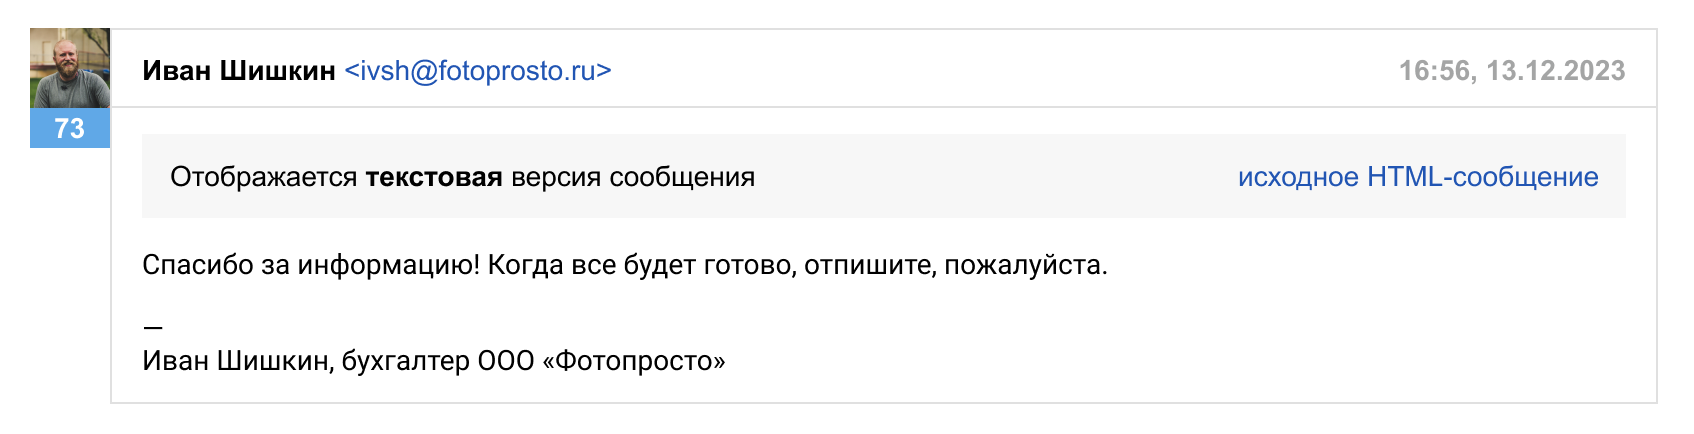
Task: Click the word Отображается in banner
Action: tap(263, 177)
